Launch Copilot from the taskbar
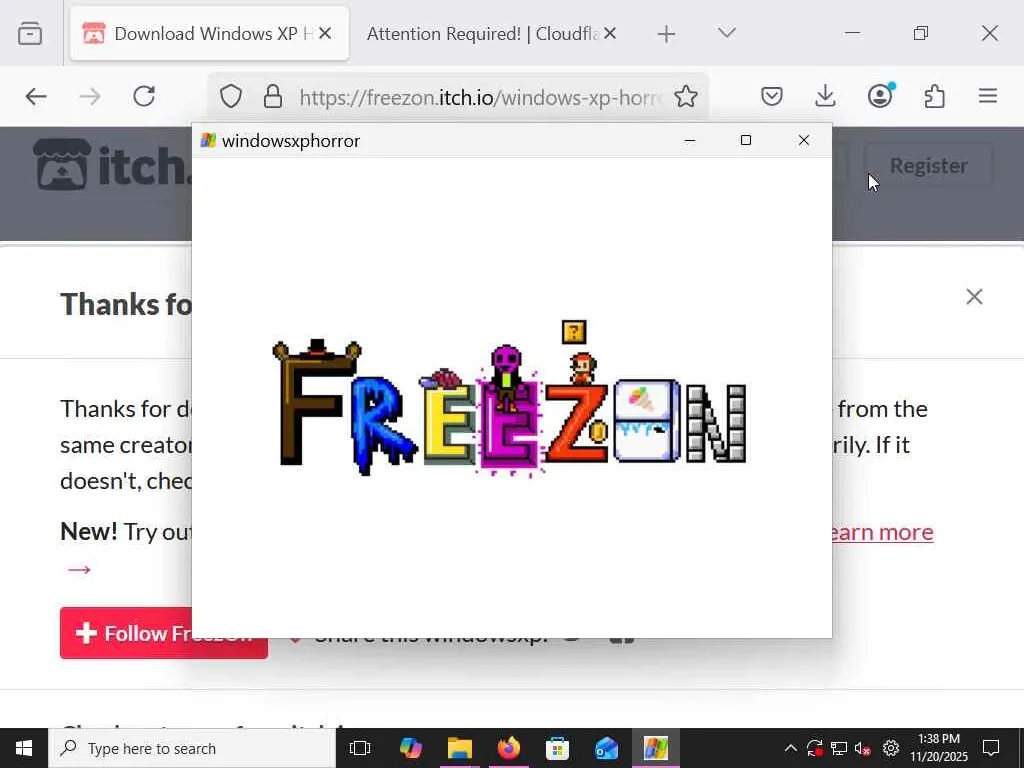This screenshot has width=1024, height=768. (x=411, y=748)
